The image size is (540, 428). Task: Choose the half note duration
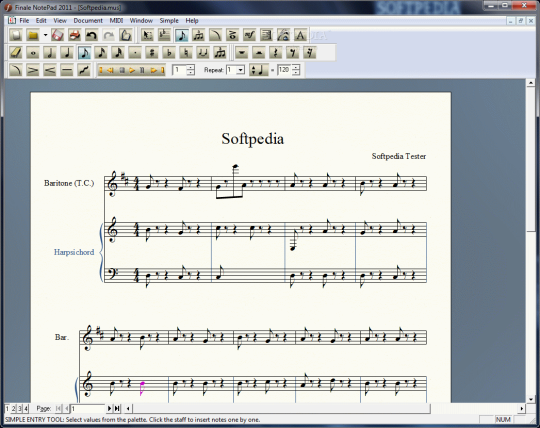pyautogui.click(x=50, y=53)
